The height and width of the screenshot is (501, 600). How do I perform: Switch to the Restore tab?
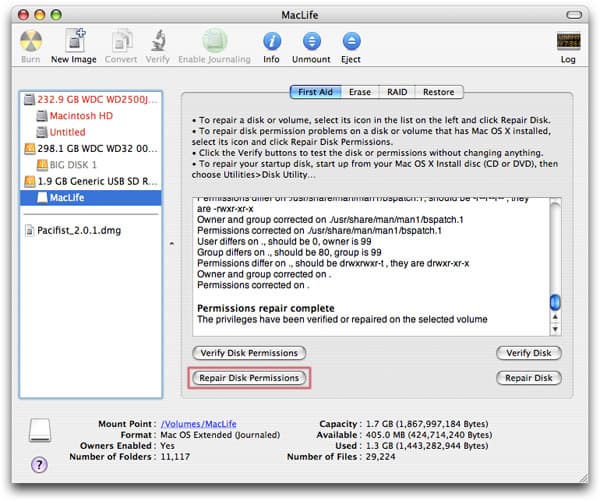pos(439,92)
